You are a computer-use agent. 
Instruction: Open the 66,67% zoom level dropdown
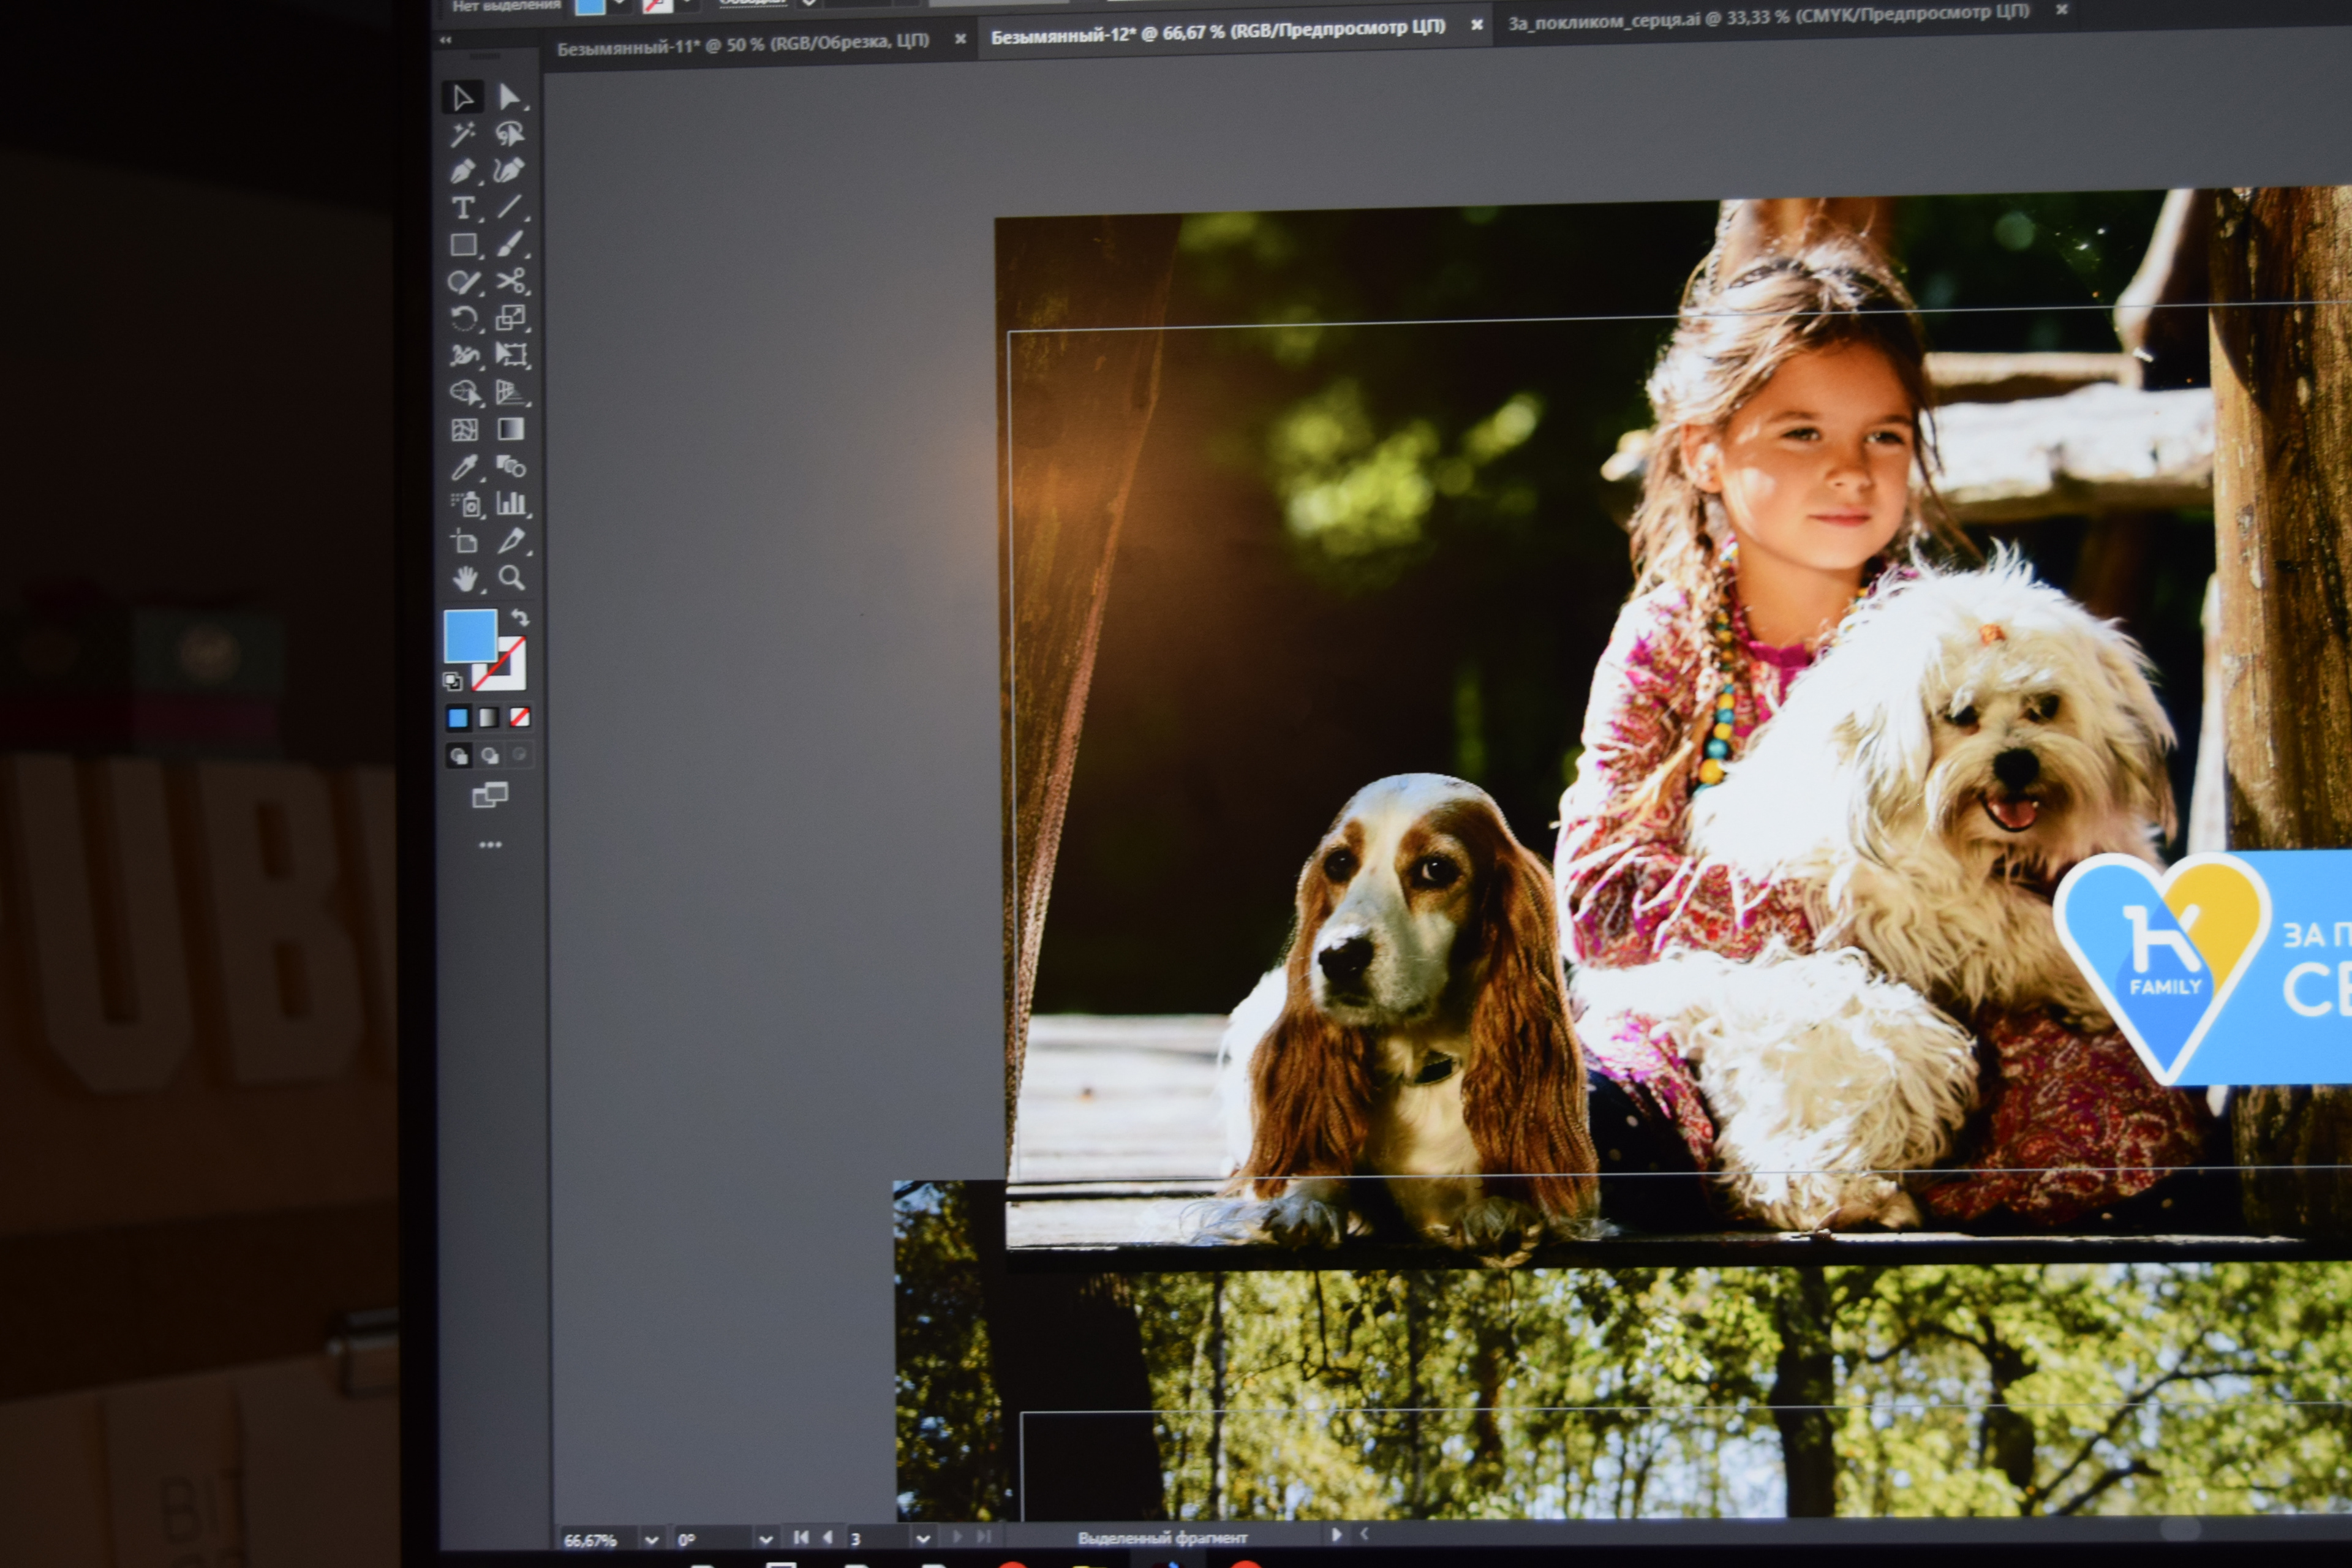click(652, 1540)
